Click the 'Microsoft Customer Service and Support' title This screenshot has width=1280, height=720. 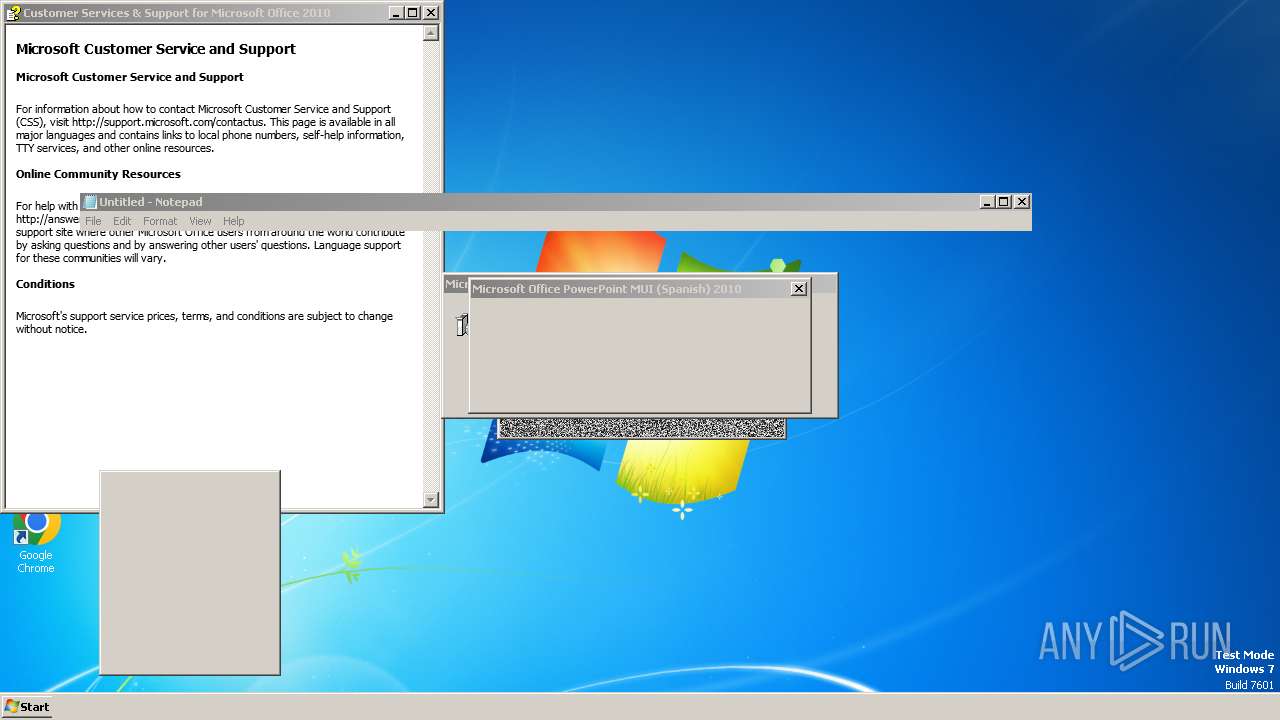(156, 49)
